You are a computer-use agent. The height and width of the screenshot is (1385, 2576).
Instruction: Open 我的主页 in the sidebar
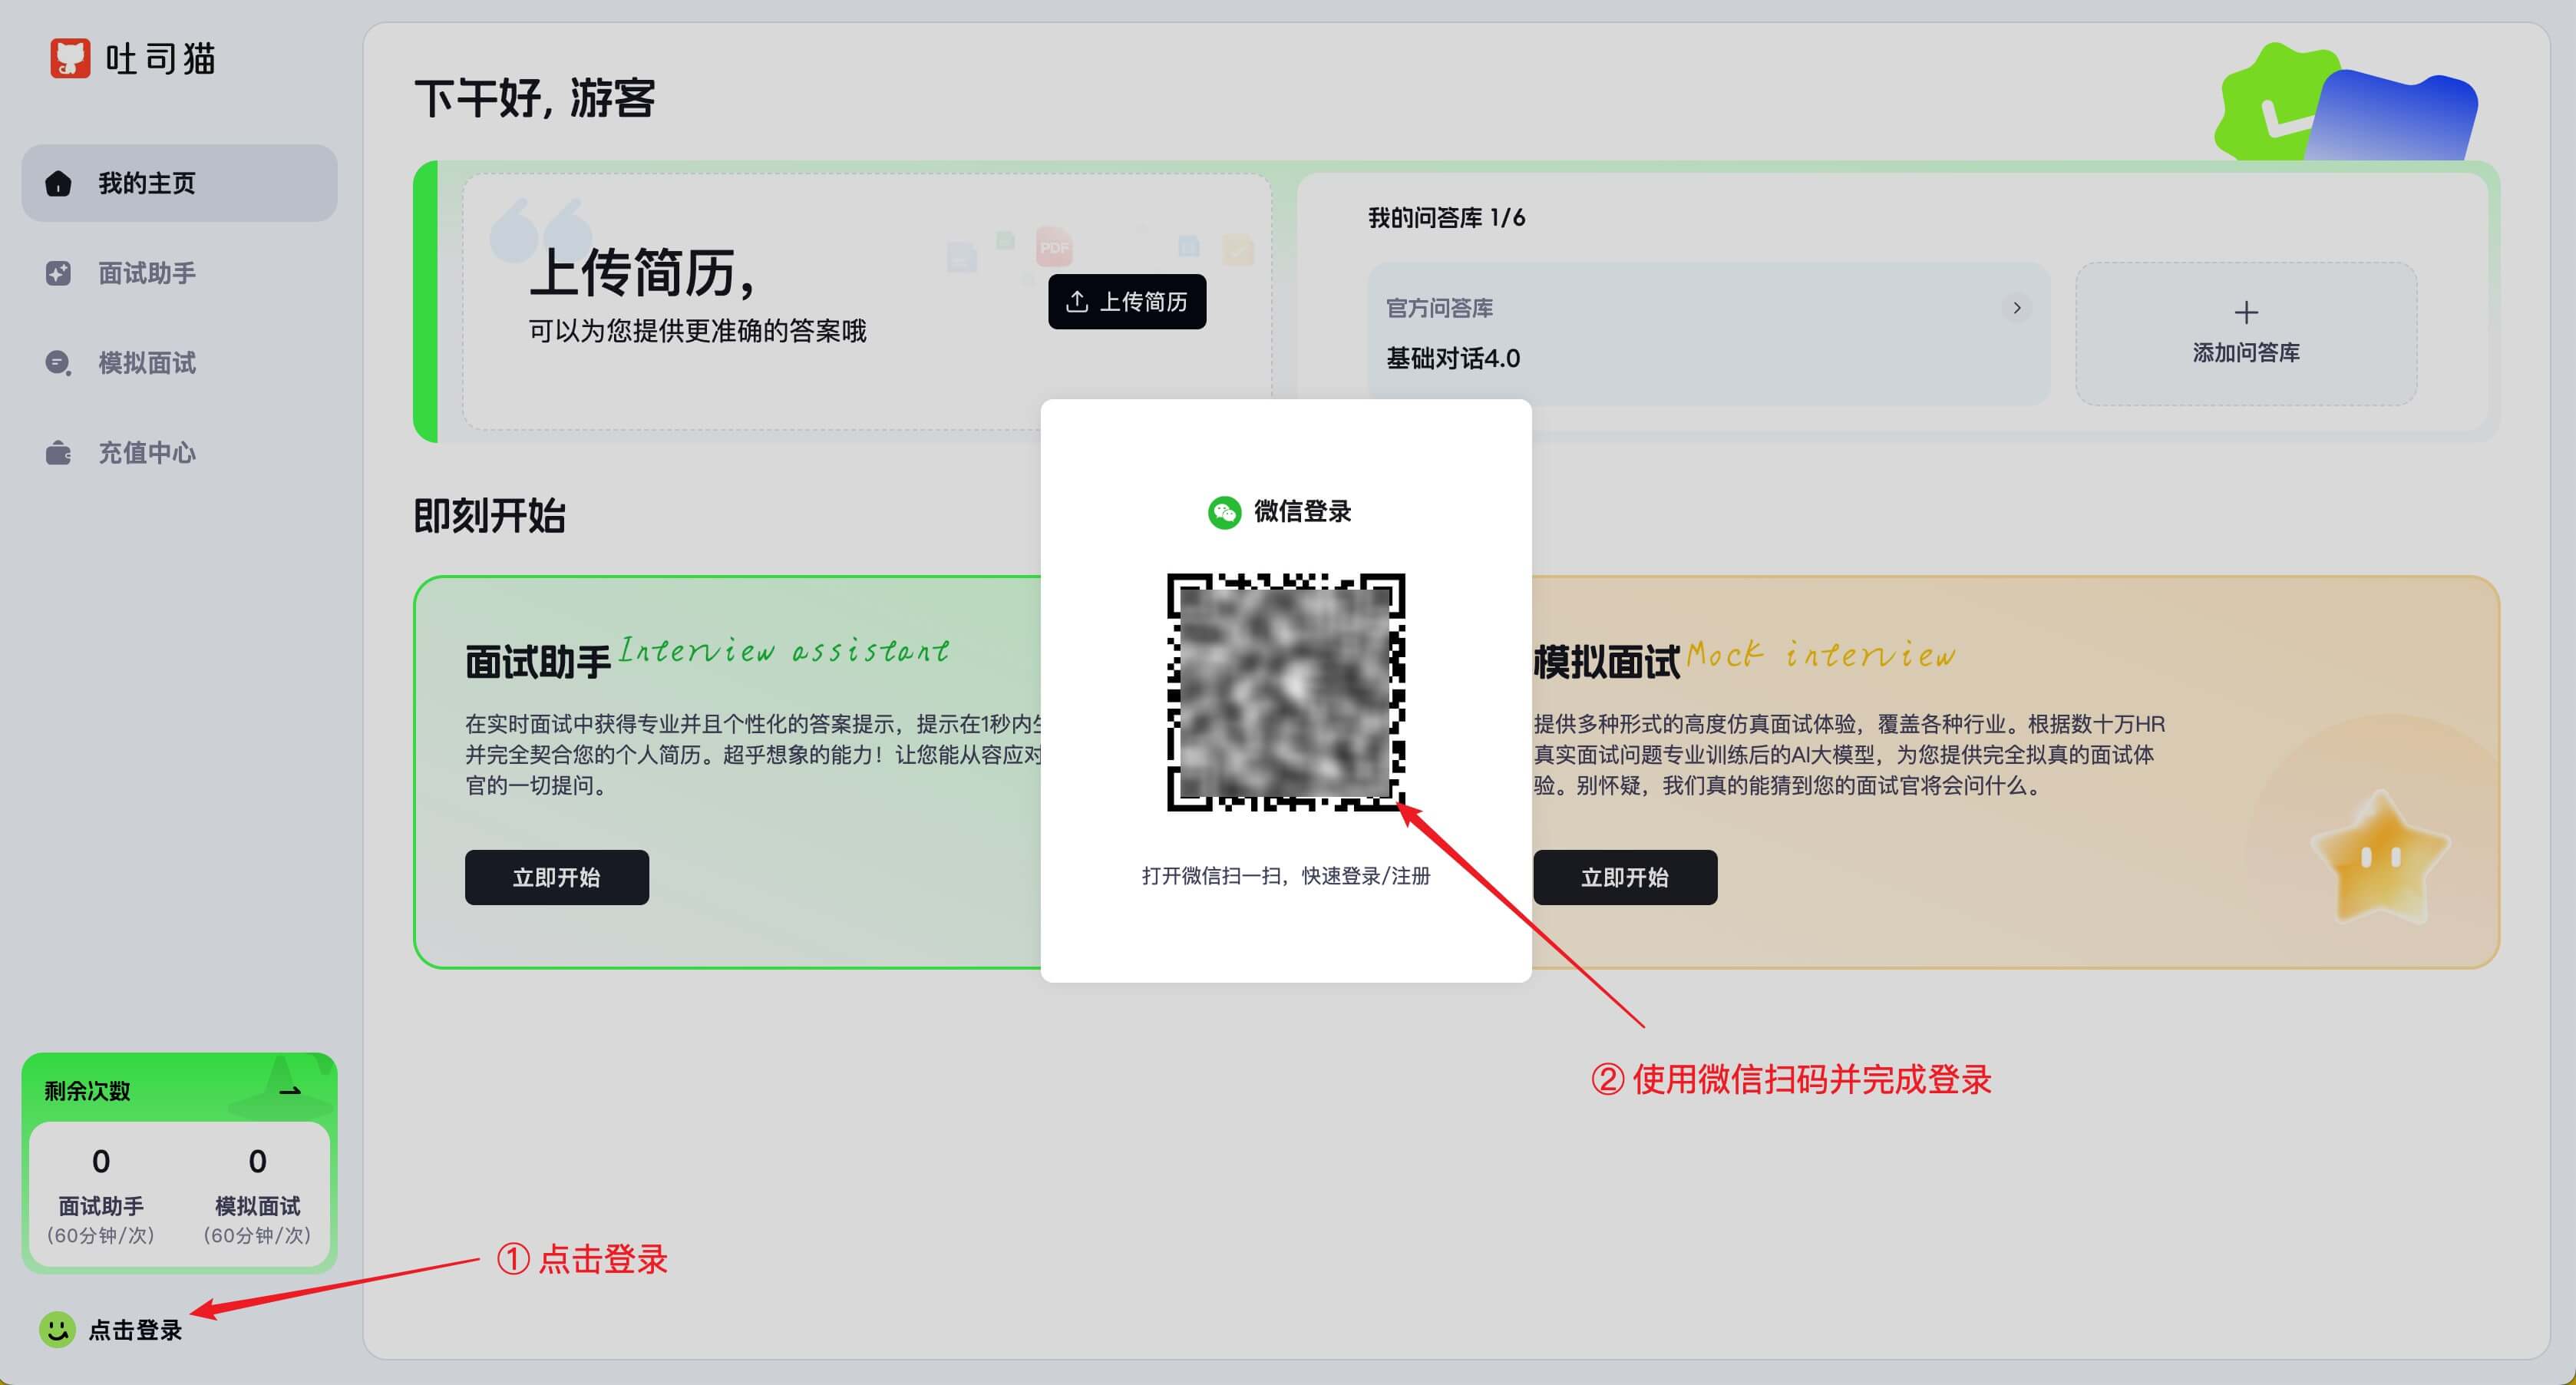pyautogui.click(x=179, y=183)
